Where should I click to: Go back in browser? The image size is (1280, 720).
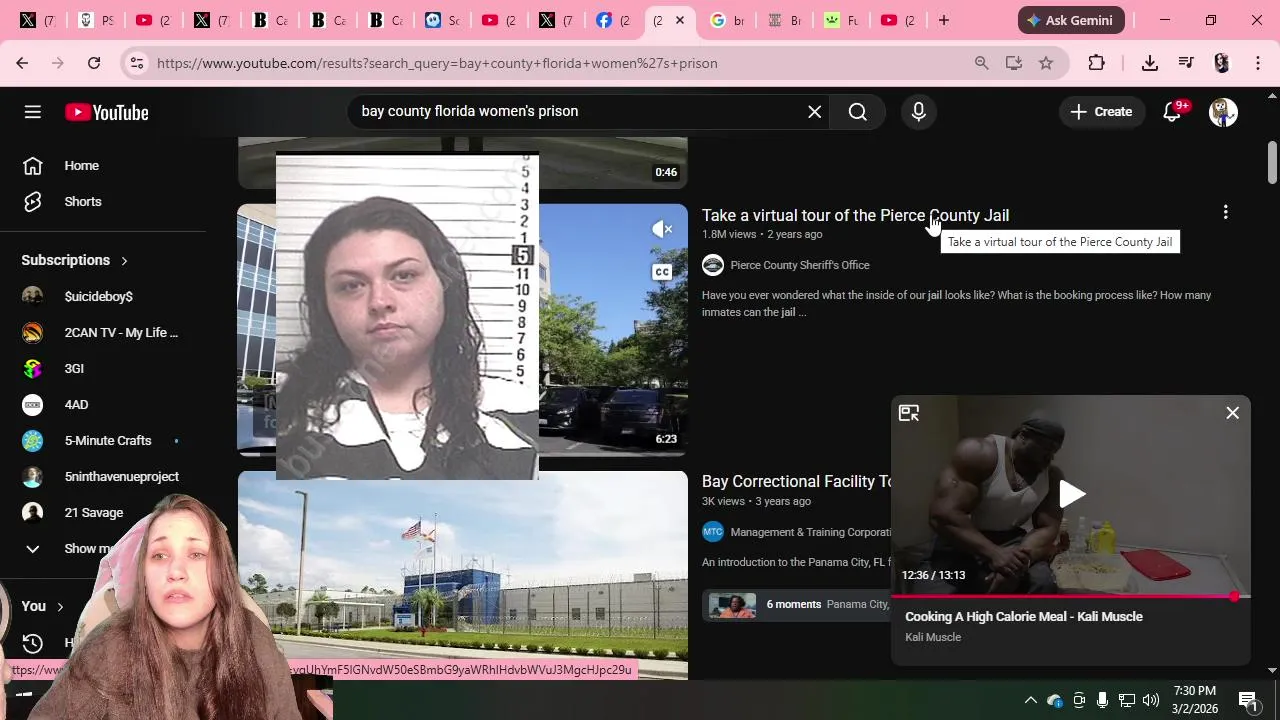point(22,63)
